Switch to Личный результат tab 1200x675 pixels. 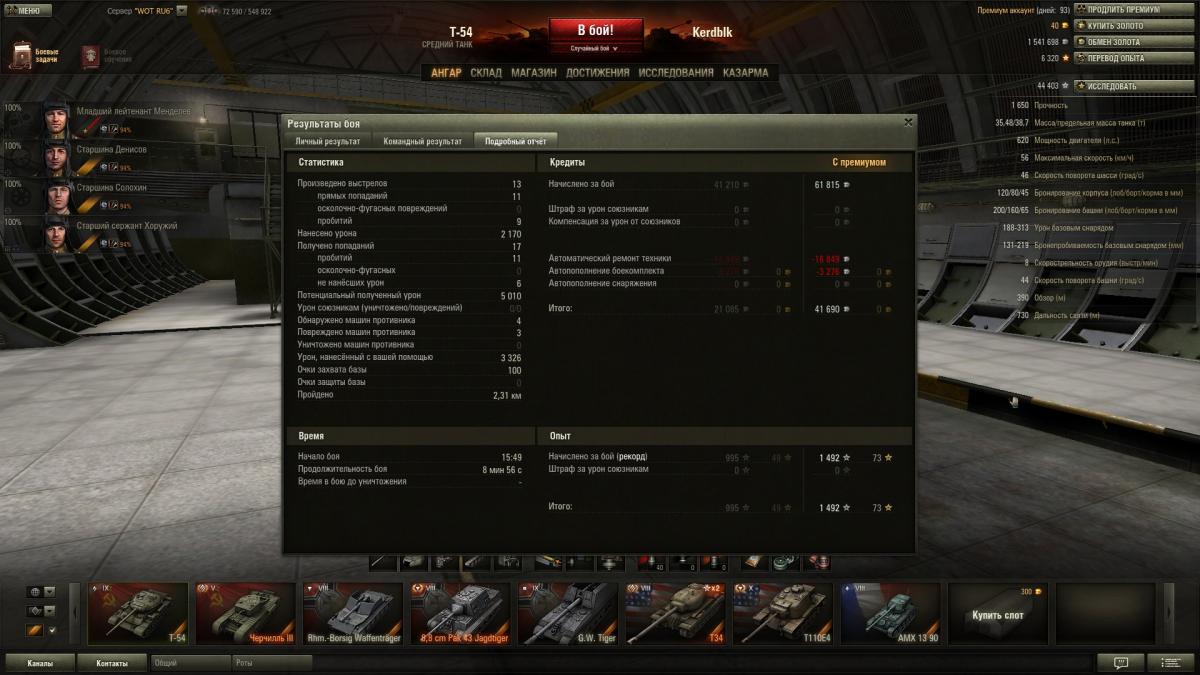coord(328,142)
